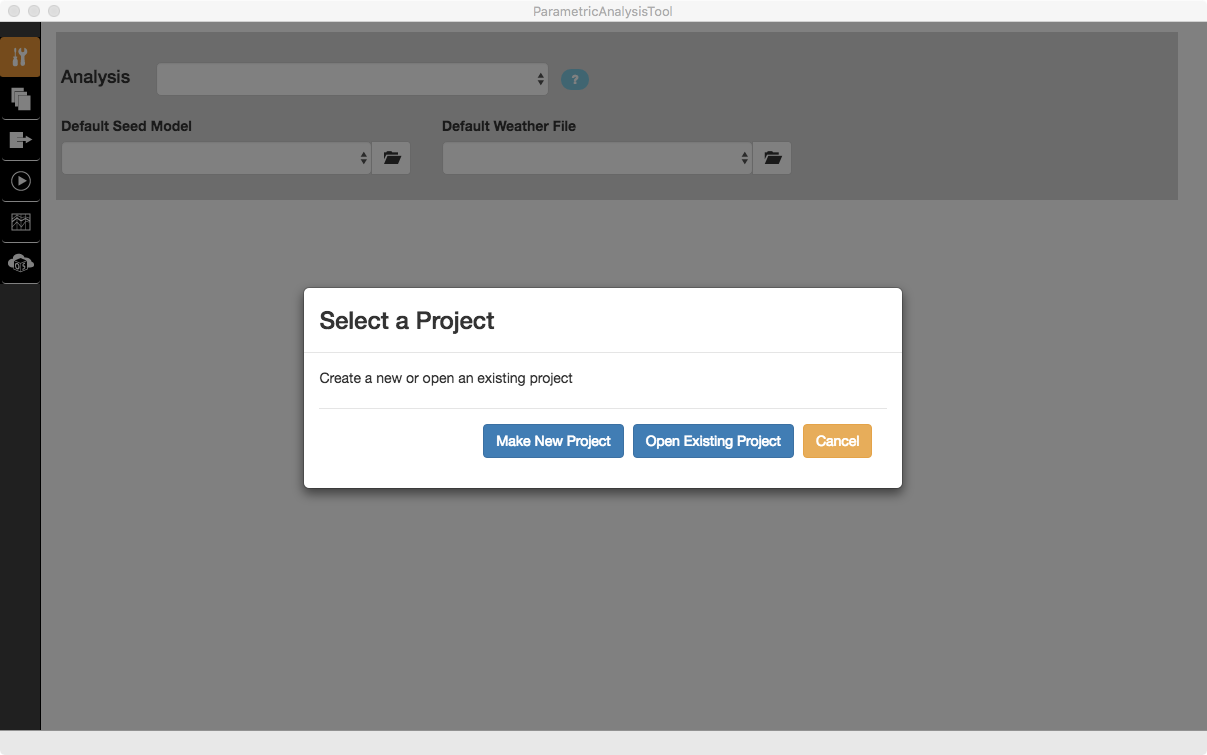This screenshot has width=1207, height=755.
Task: Minimize the ParametricAnalysisTool window
Action: 34,11
